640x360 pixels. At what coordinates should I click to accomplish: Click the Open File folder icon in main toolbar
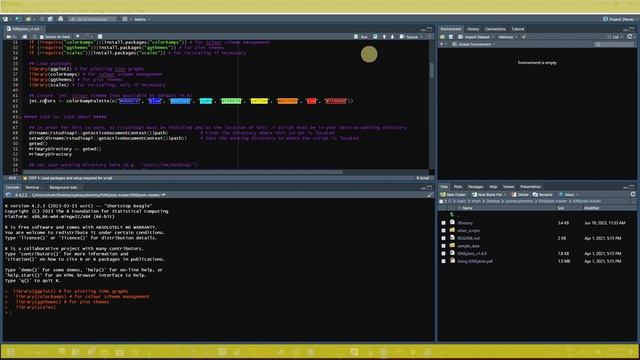(x=29, y=19)
